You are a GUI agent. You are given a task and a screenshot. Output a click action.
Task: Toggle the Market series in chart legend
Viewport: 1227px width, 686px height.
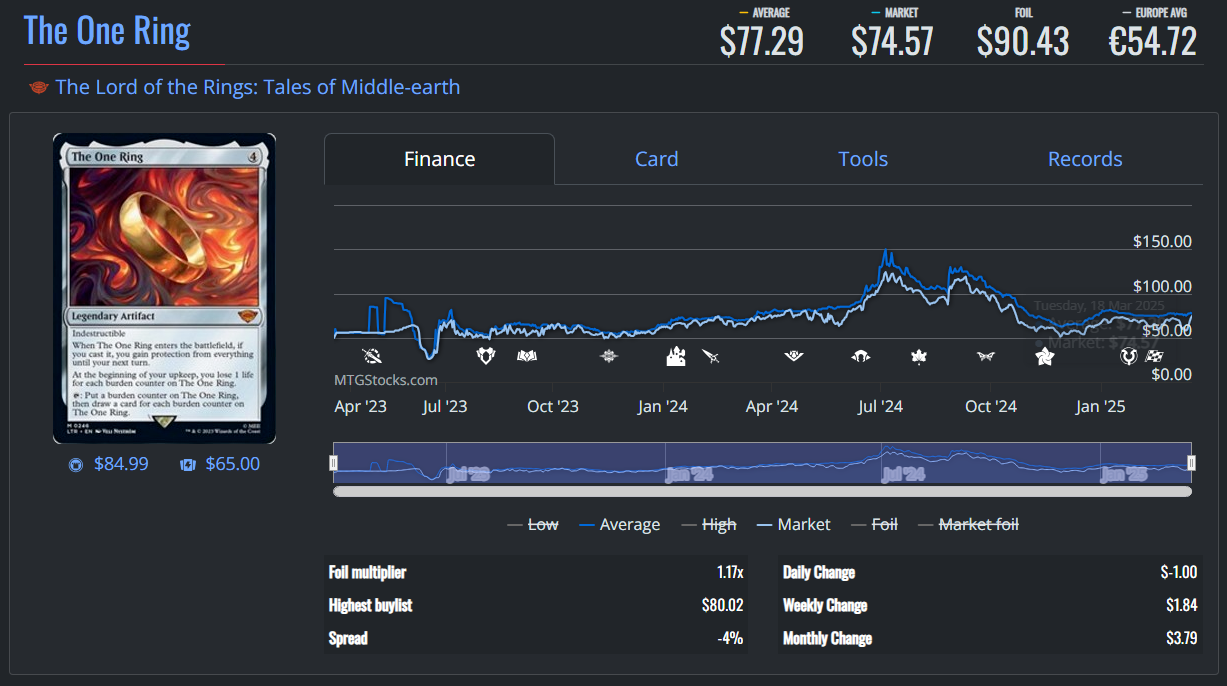point(794,524)
